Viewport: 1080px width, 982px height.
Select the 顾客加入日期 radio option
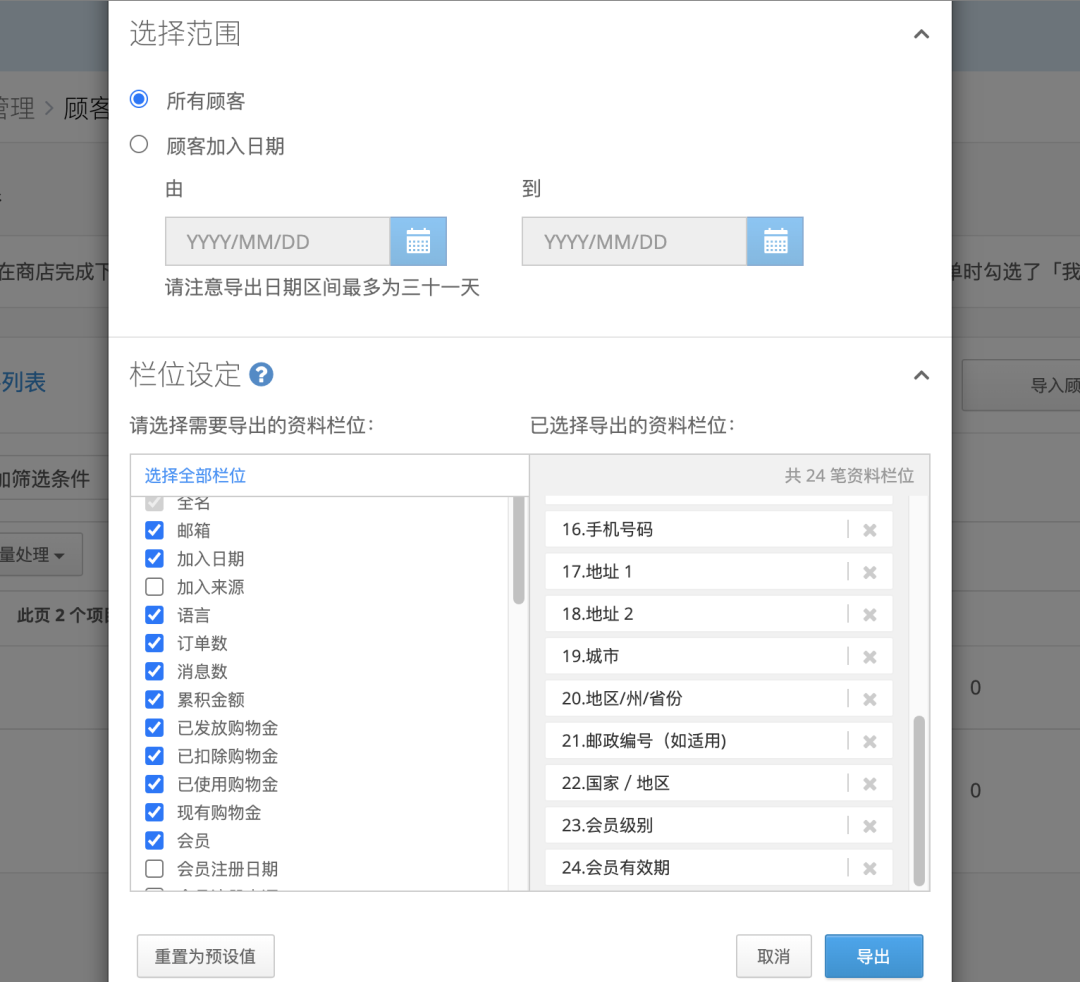[x=139, y=144]
